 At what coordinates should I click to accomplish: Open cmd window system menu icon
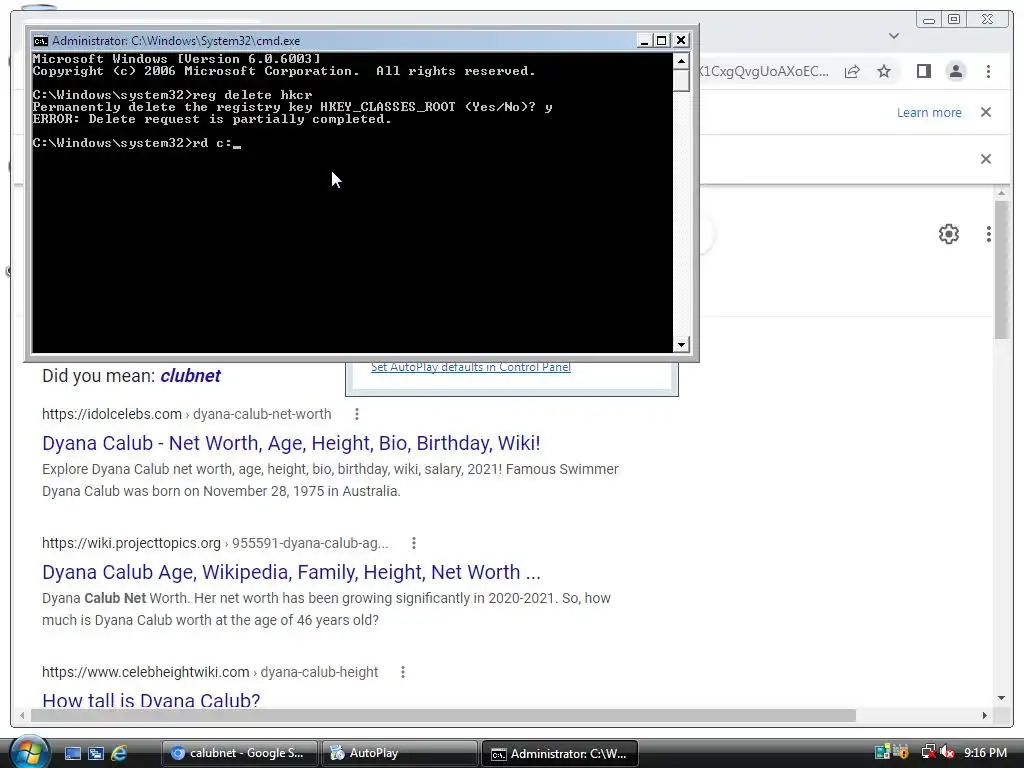40,40
